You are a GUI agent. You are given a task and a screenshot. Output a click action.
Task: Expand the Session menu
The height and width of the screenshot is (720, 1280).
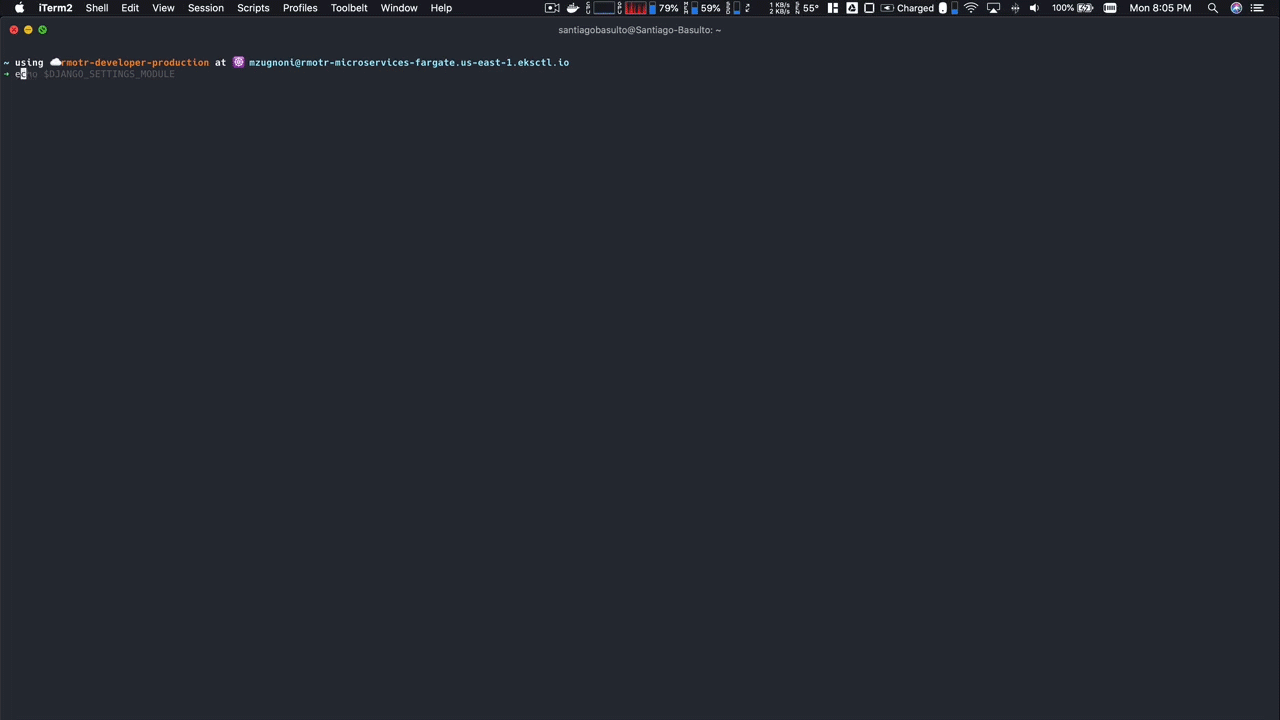click(205, 8)
